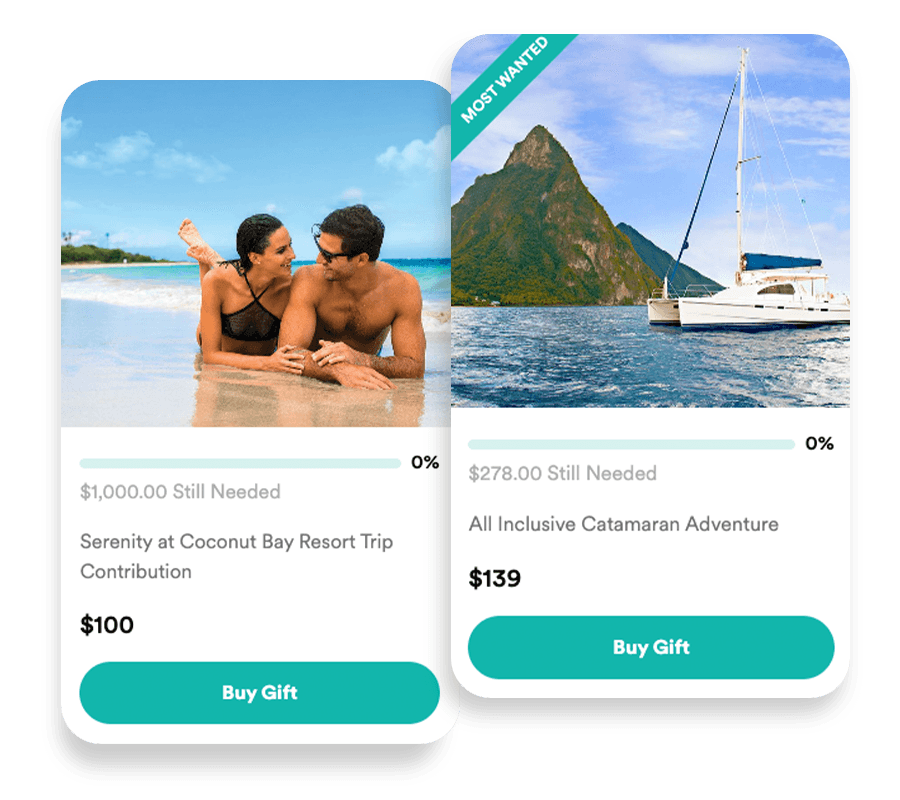This screenshot has height=800, width=900.
Task: Open the beach couple photo thumbnail
Action: (256, 253)
